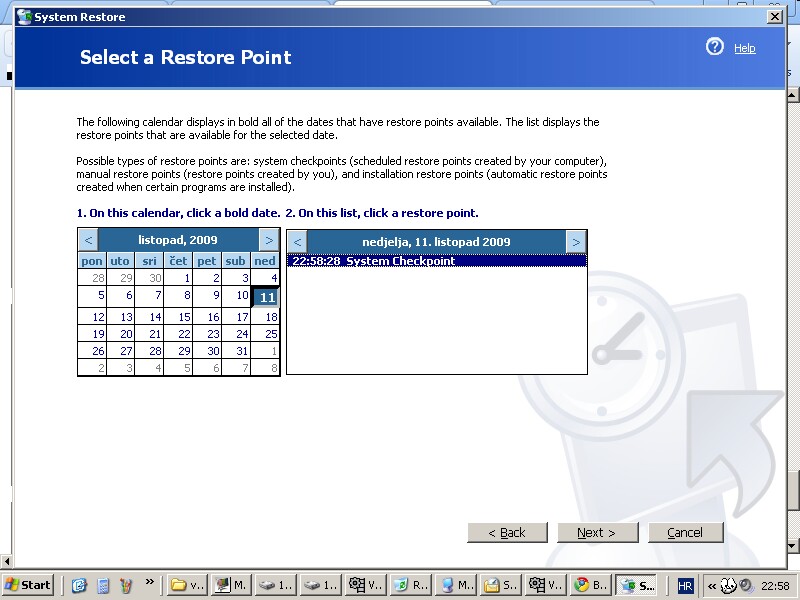Image resolution: width=800 pixels, height=600 pixels.
Task: Switch to the envelope-icon 'S..' taskbar button
Action: [x=501, y=585]
